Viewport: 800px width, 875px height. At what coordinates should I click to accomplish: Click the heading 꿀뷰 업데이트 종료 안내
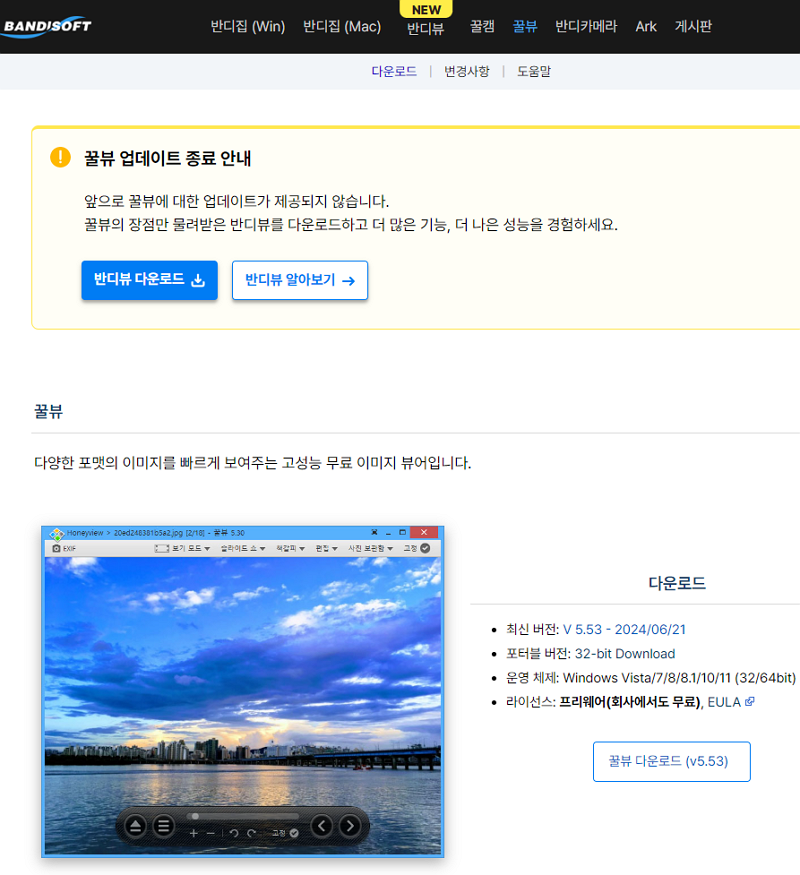tap(167, 158)
